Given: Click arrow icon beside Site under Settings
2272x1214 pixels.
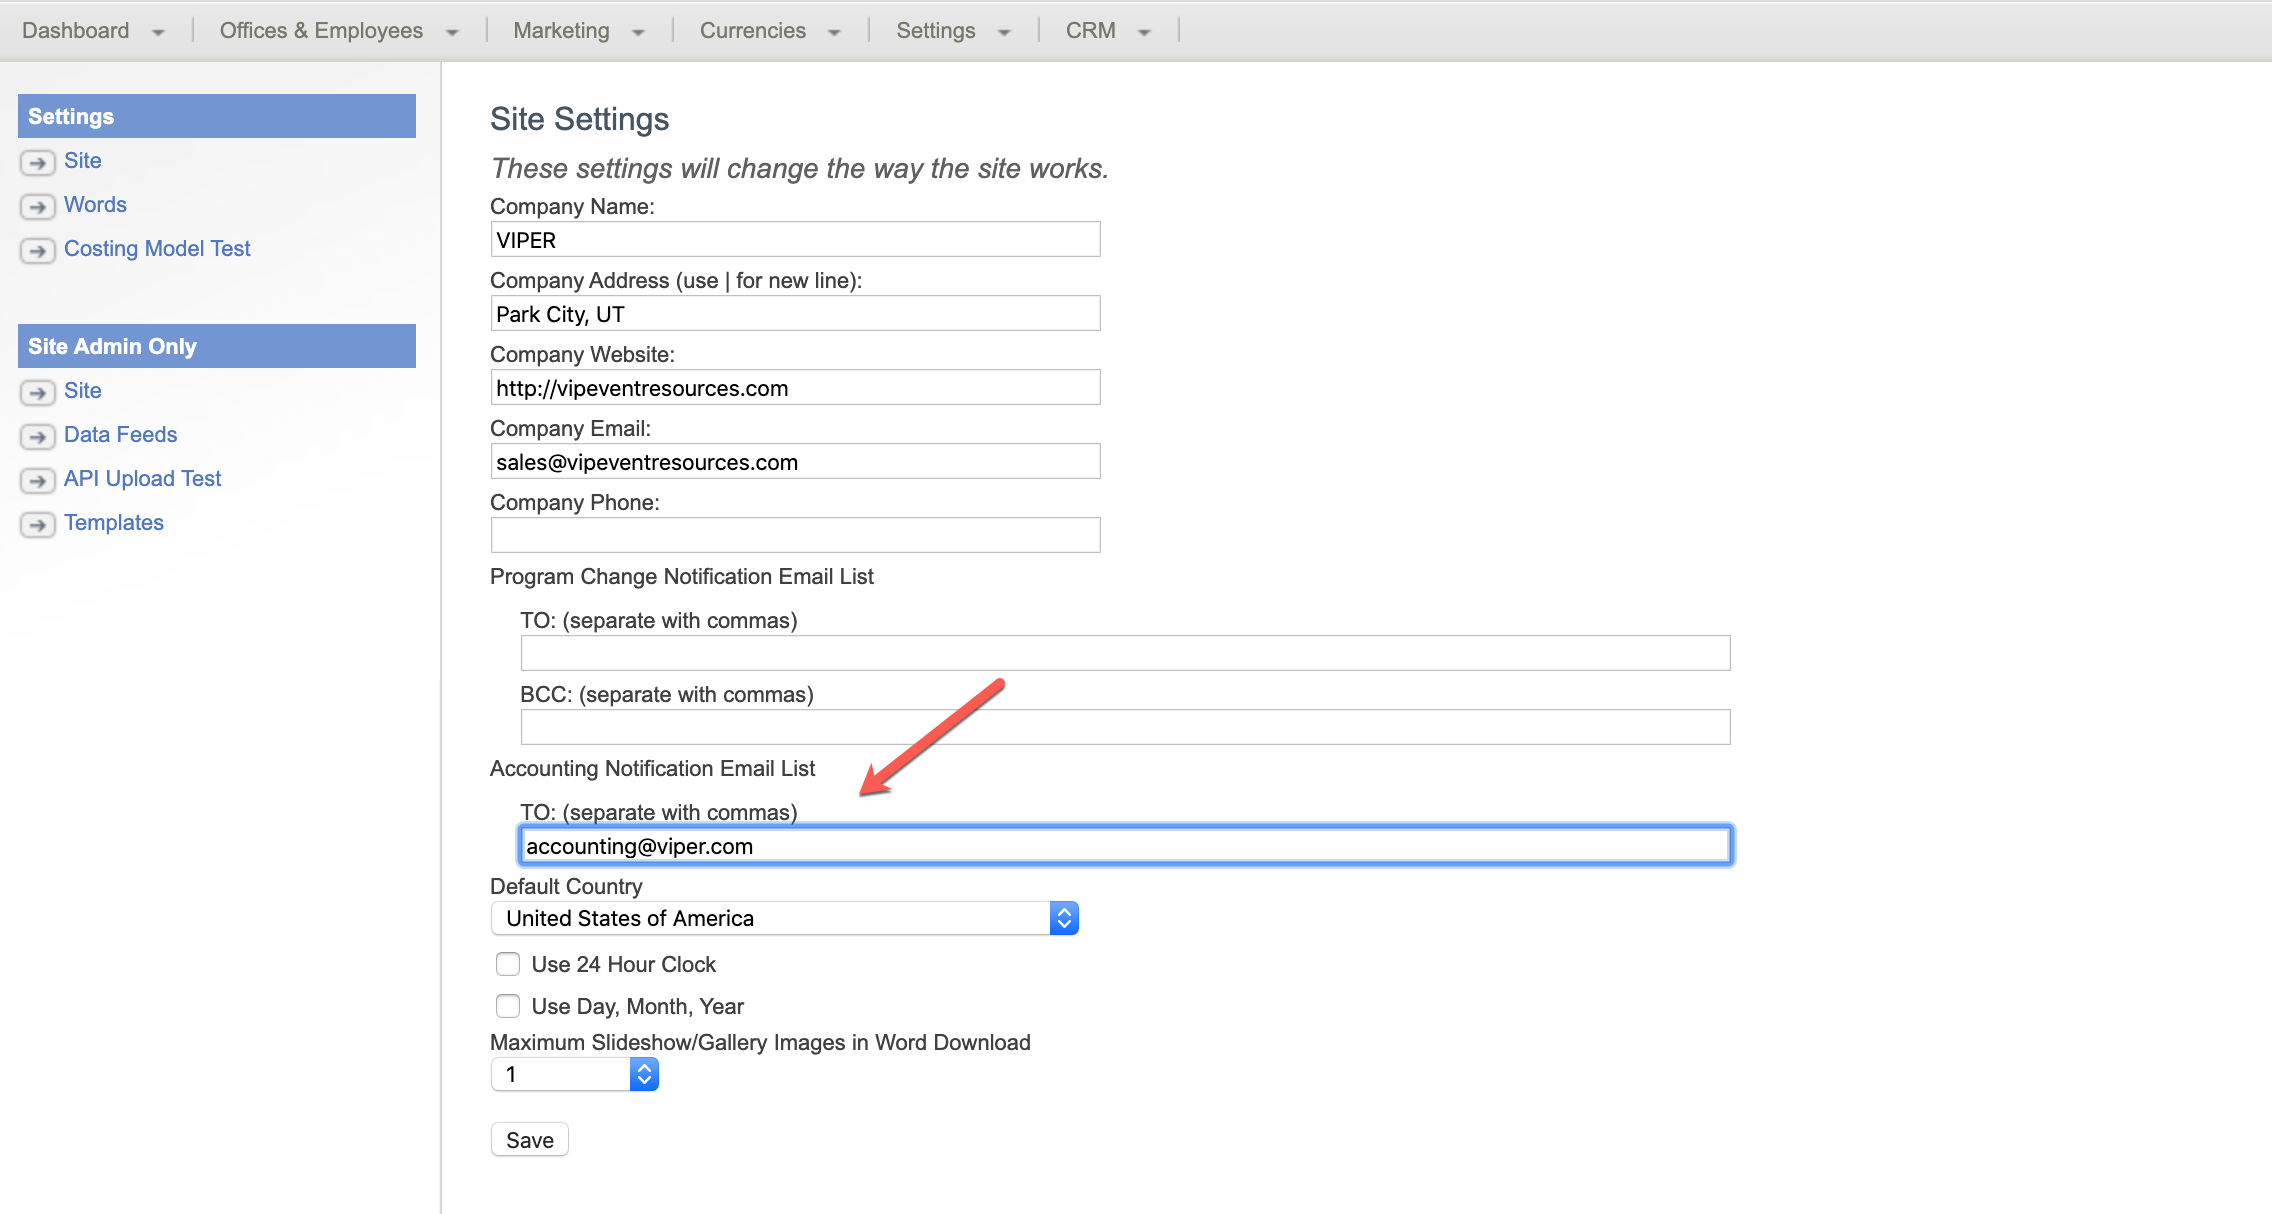Looking at the screenshot, I should [37, 162].
